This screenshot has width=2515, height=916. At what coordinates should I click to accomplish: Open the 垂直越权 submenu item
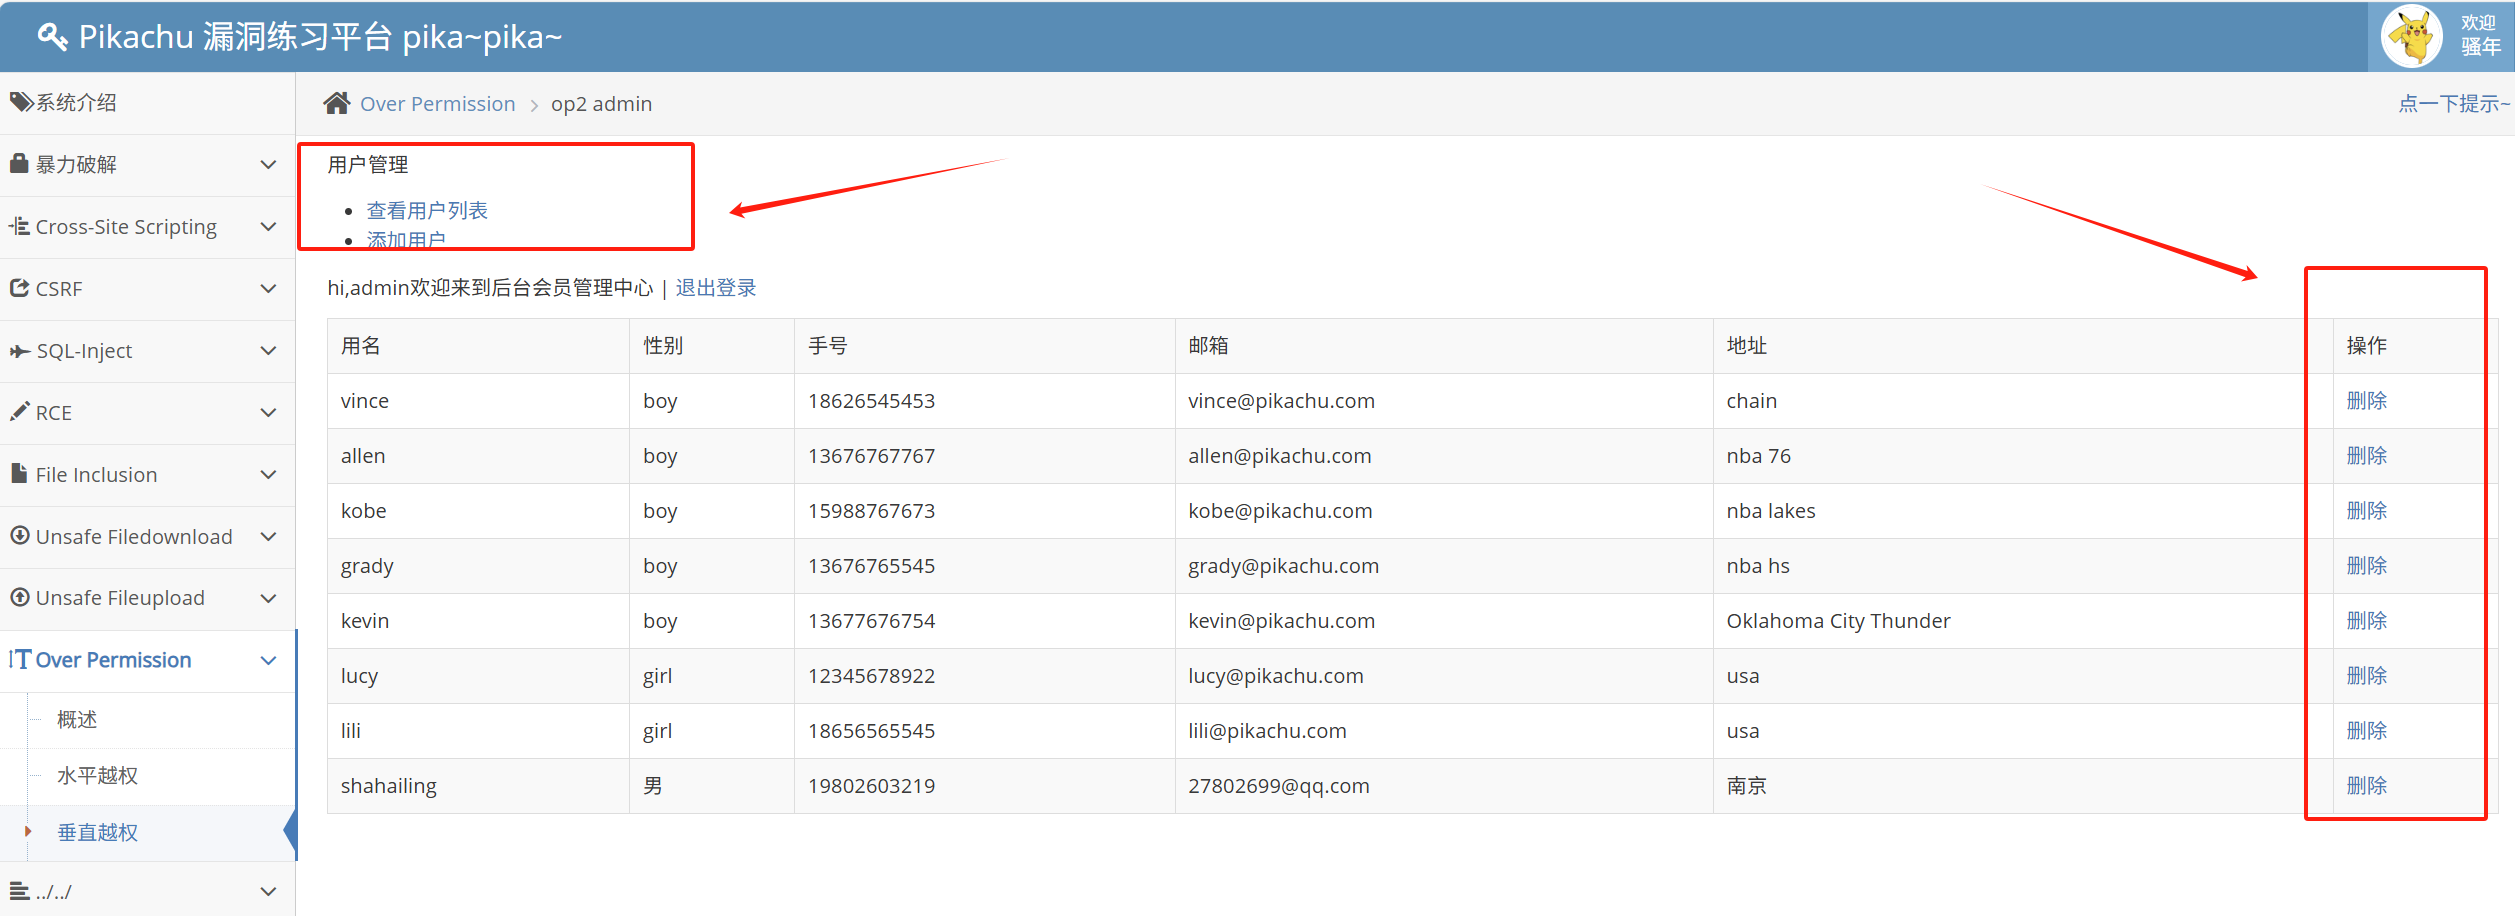(x=147, y=833)
